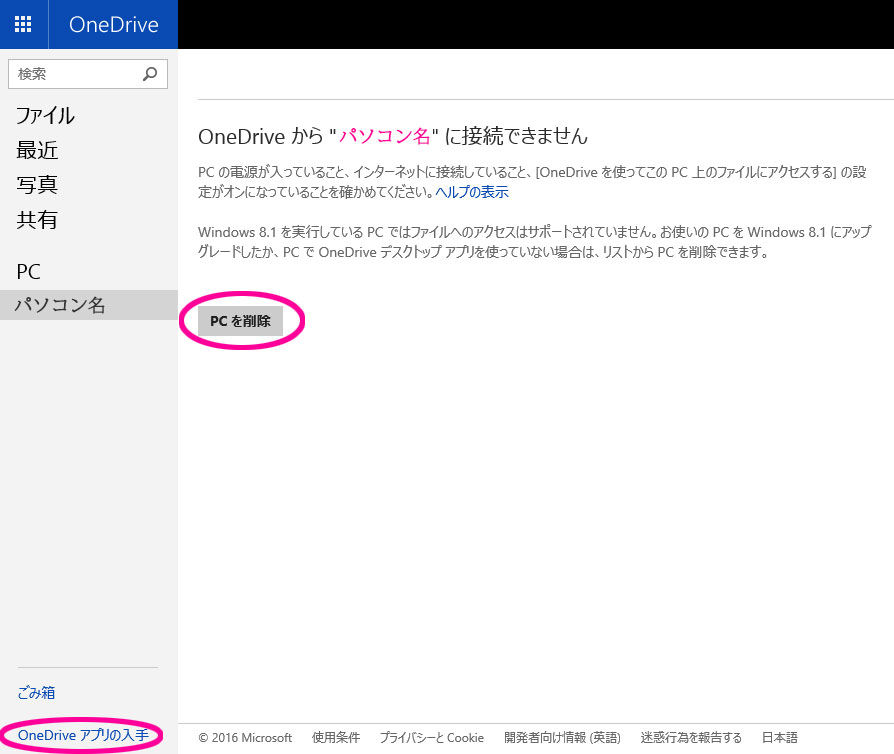The image size is (894, 754).
Task: Open the ごみ箱 (Recycle Bin)
Action: (x=37, y=692)
